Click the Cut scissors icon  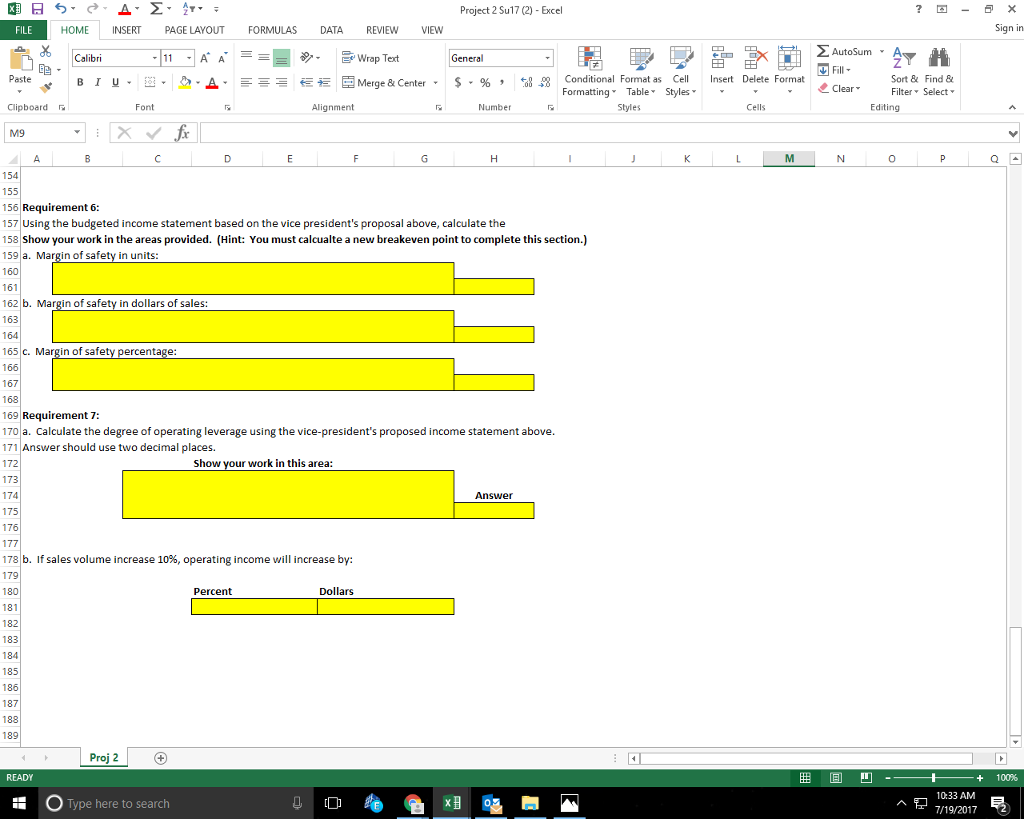point(46,51)
